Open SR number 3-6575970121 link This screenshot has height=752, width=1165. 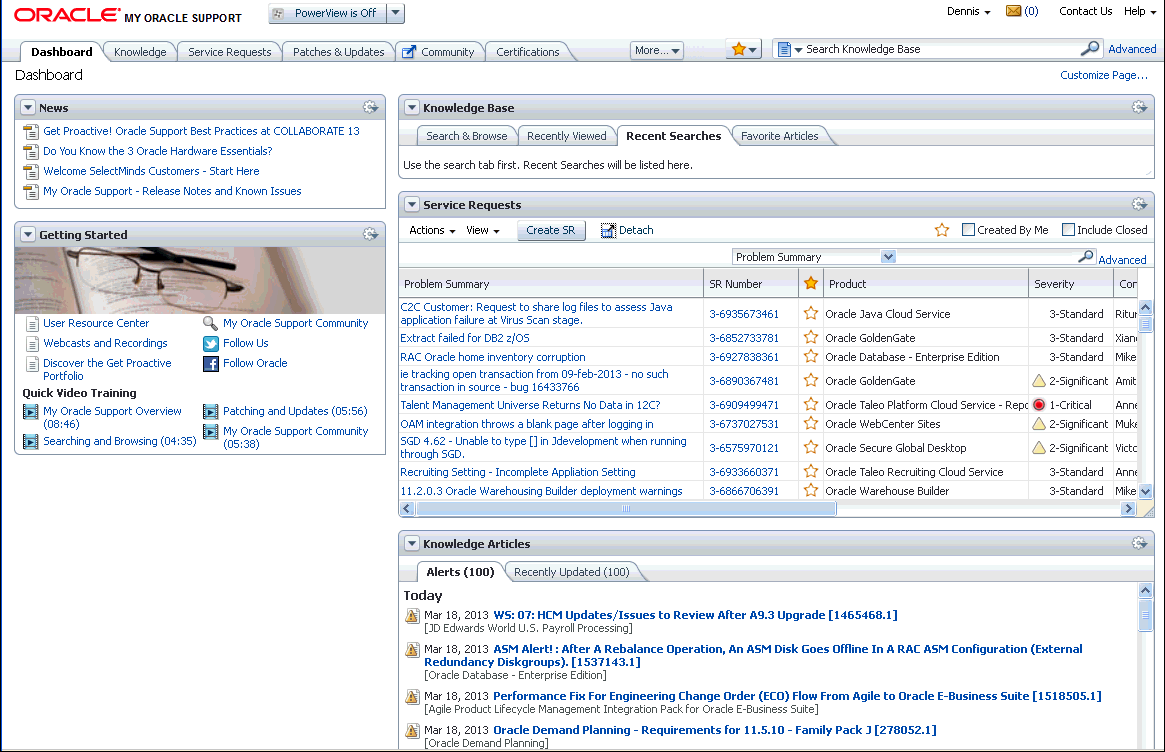click(x=744, y=448)
